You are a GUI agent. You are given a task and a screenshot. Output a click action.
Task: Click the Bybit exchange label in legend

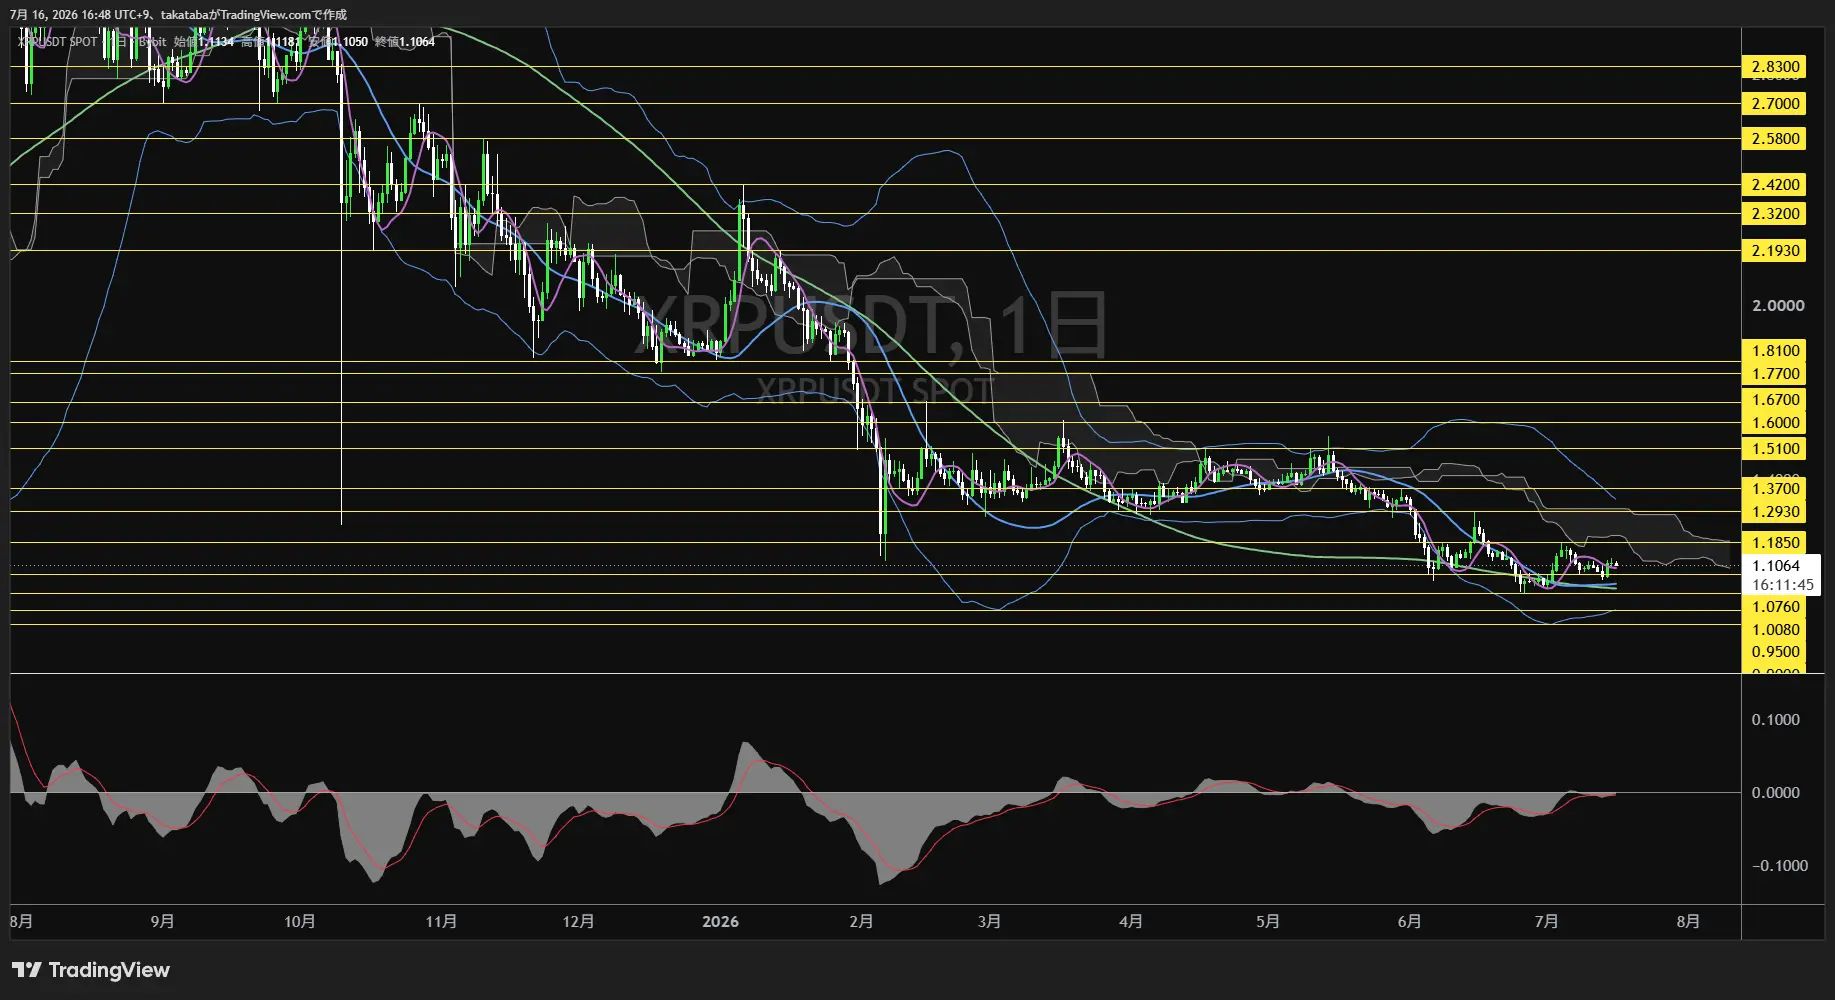(152, 41)
